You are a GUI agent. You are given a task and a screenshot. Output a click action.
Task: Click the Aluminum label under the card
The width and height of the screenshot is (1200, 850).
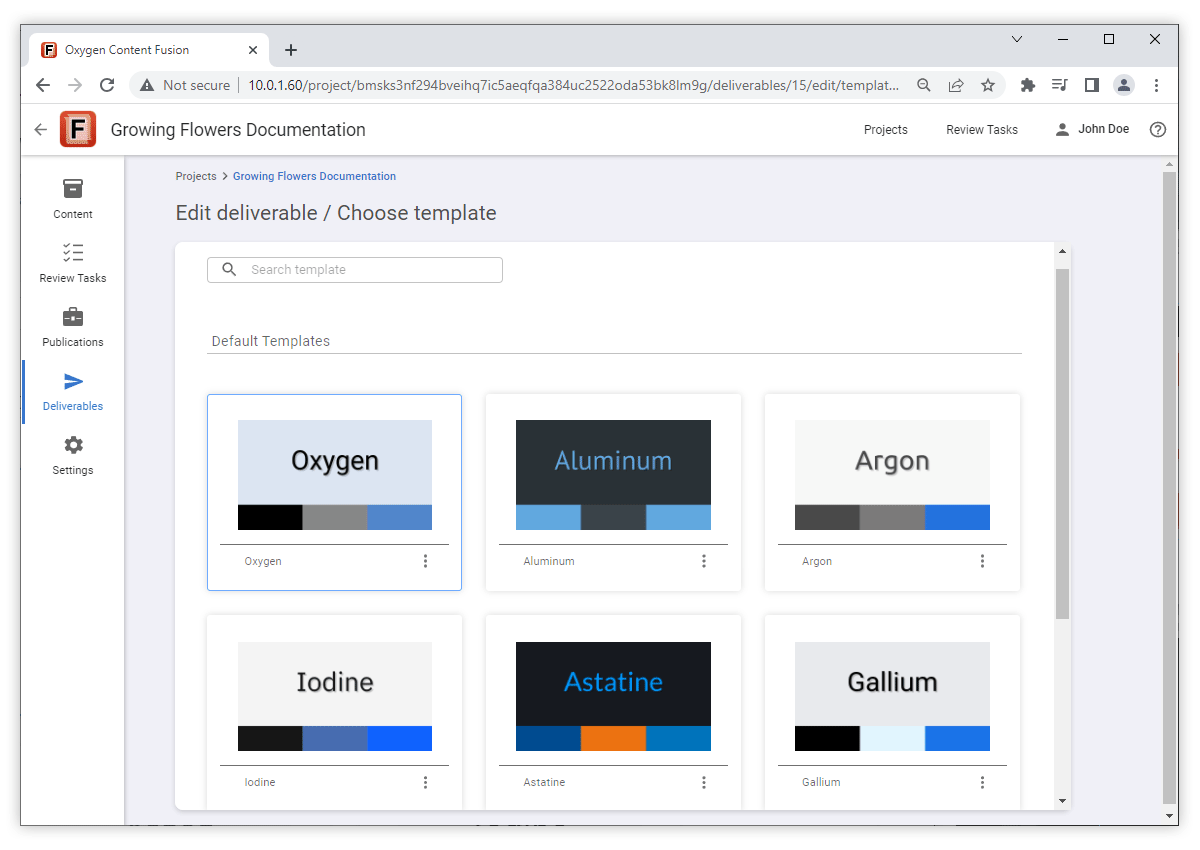(549, 561)
